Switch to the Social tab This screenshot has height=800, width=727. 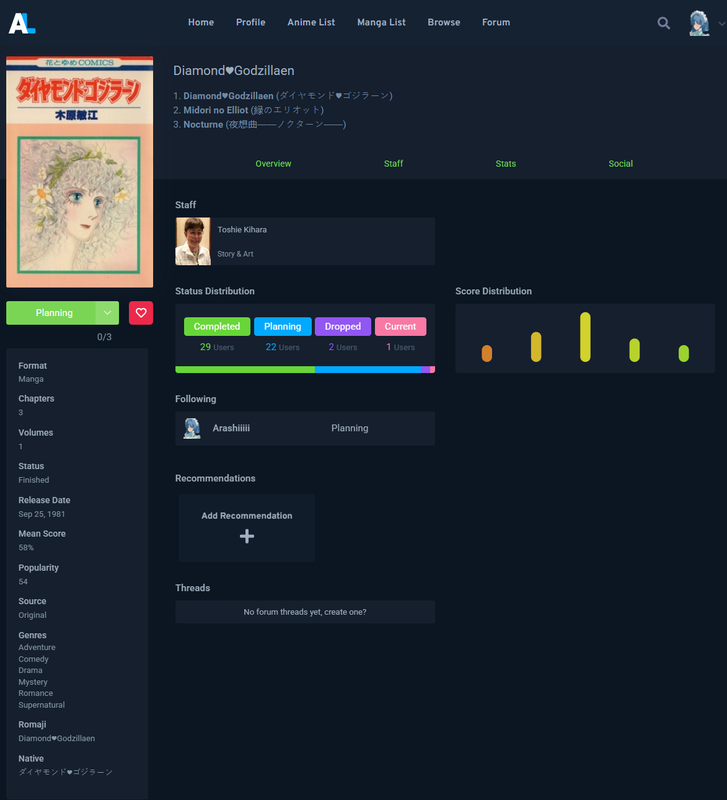[620, 164]
